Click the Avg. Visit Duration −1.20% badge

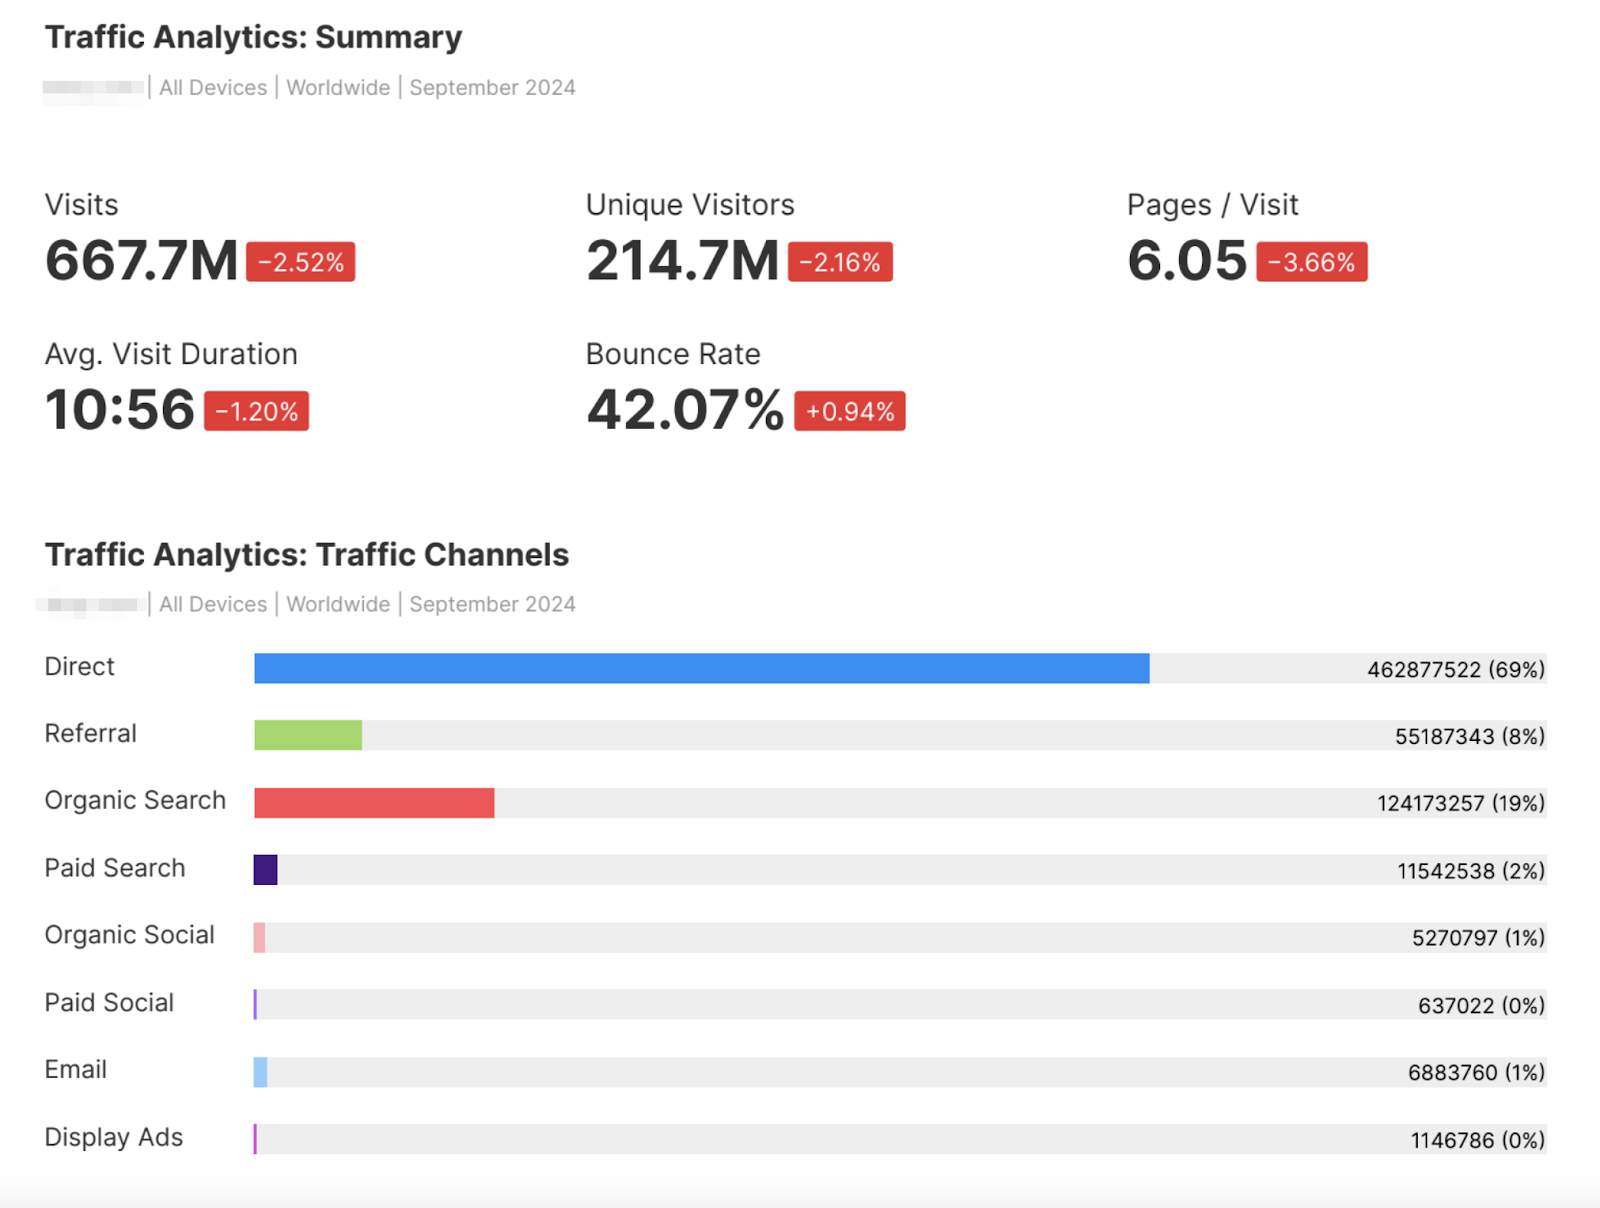(x=256, y=410)
